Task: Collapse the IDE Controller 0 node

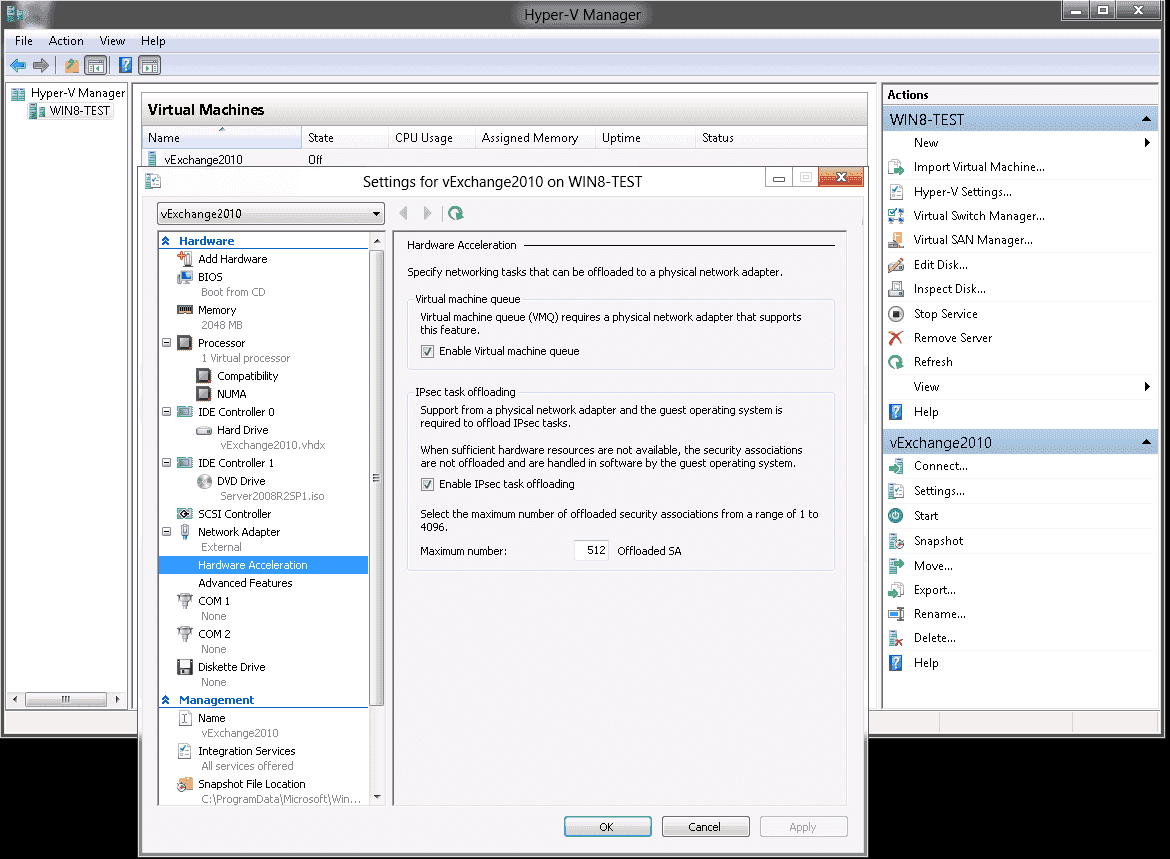Action: coord(166,412)
